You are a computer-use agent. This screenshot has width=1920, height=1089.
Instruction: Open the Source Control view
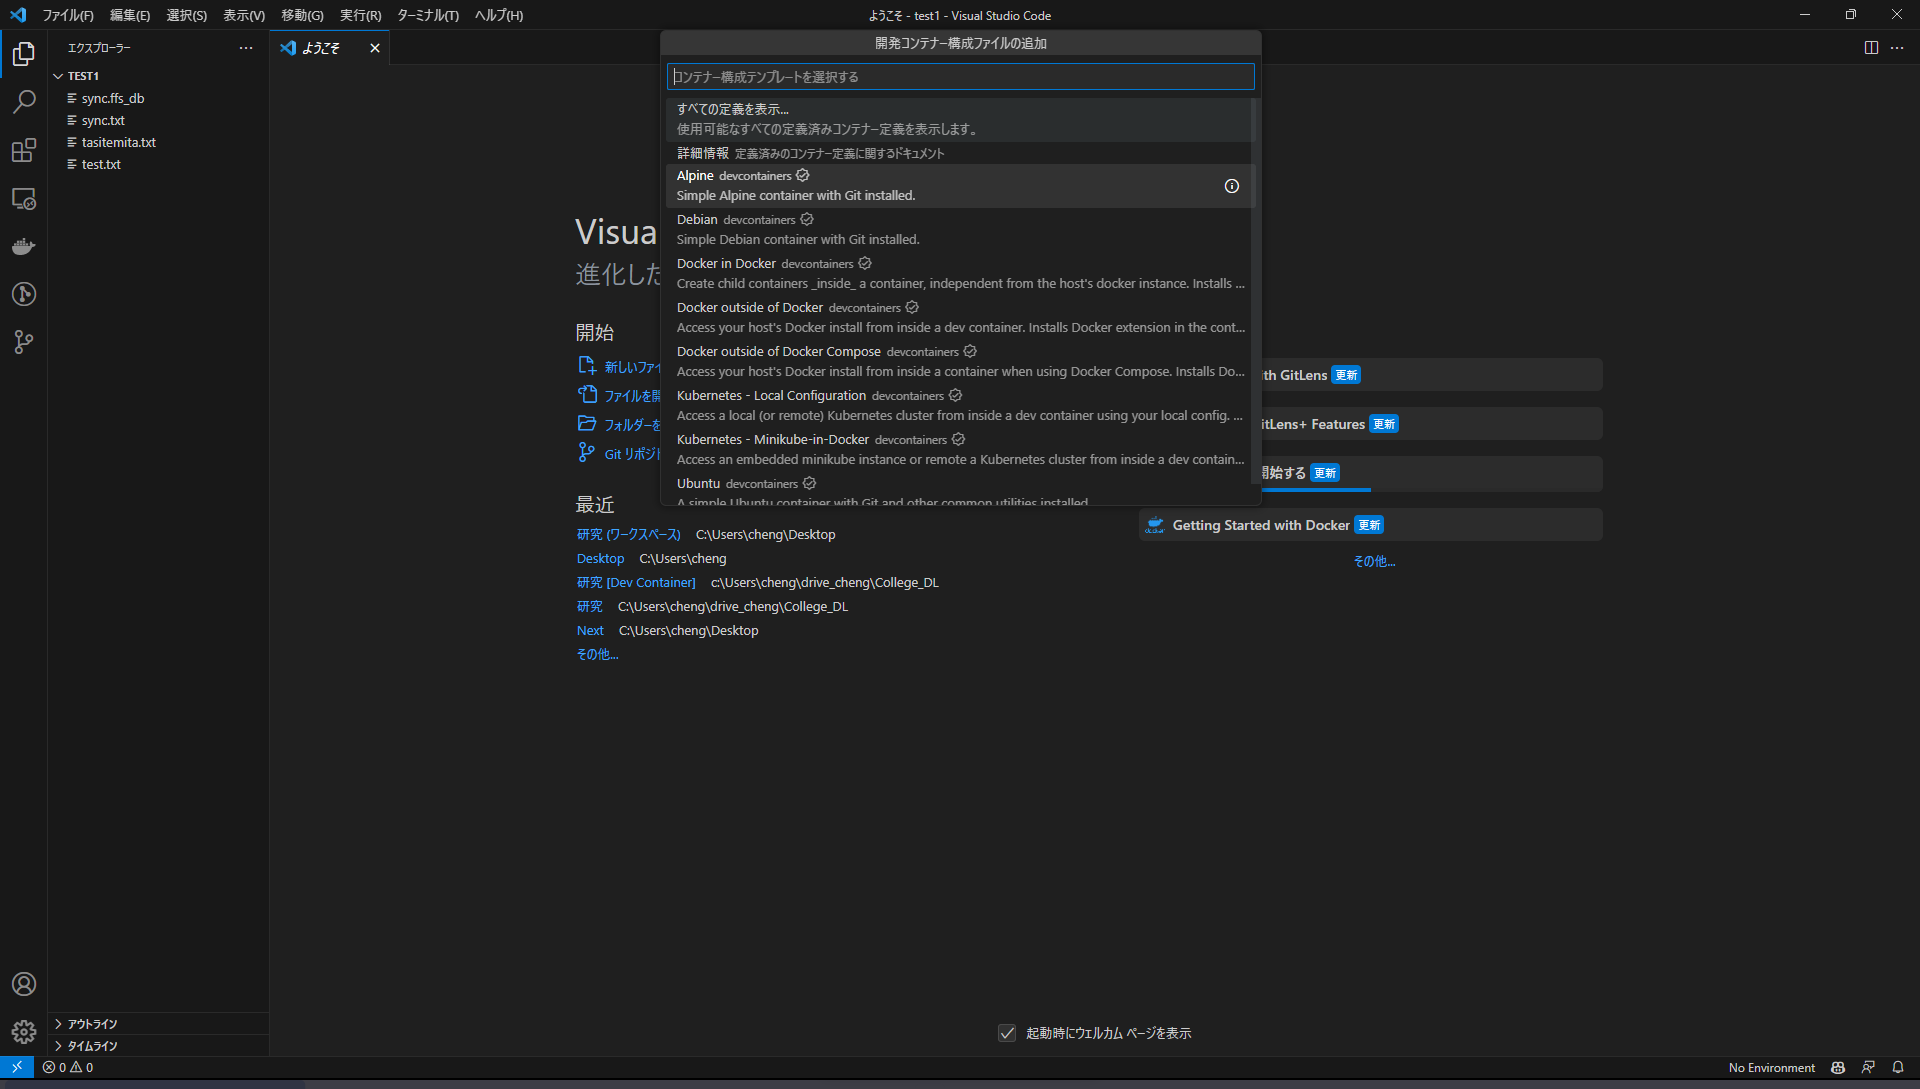tap(24, 342)
